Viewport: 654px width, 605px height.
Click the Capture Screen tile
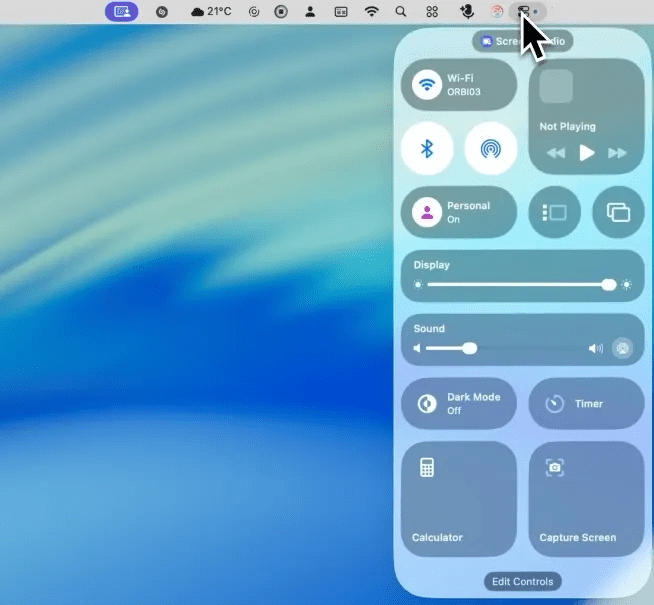(x=586, y=498)
